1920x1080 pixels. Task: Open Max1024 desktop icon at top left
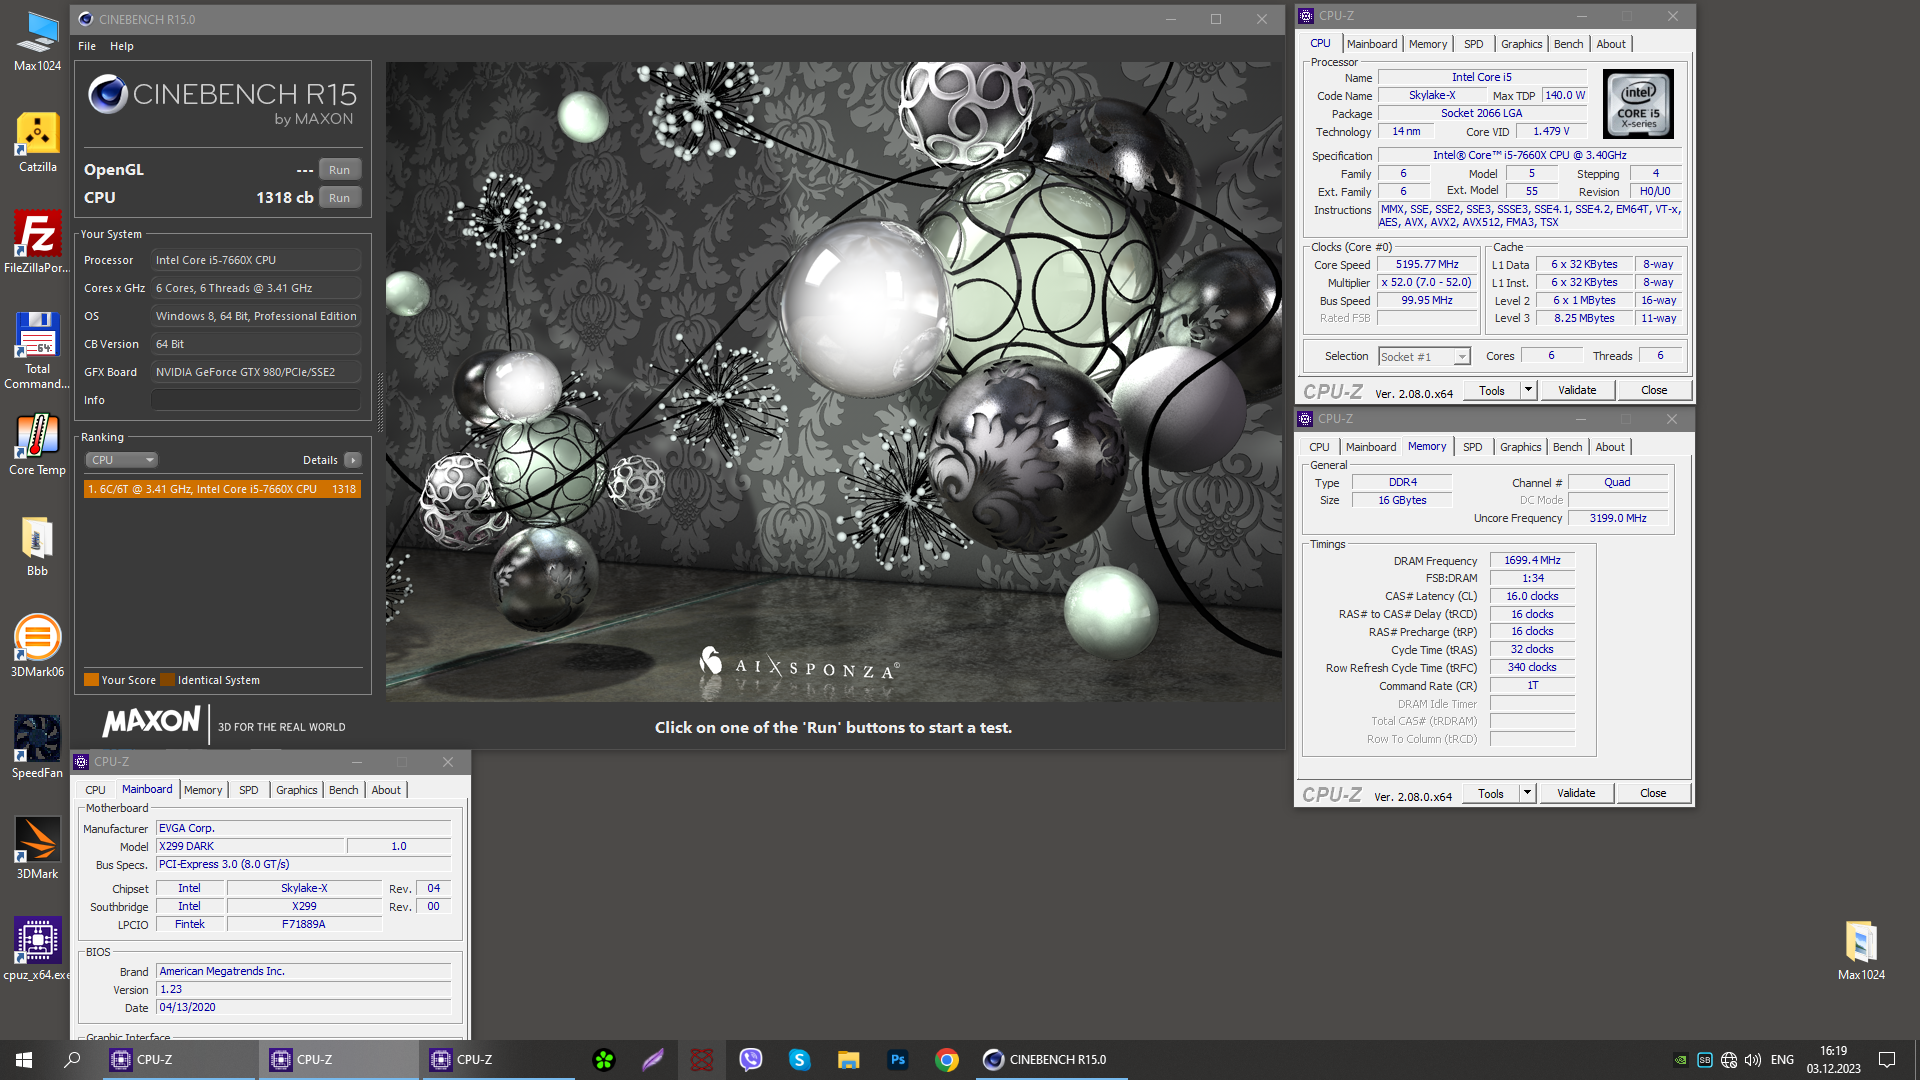click(37, 41)
